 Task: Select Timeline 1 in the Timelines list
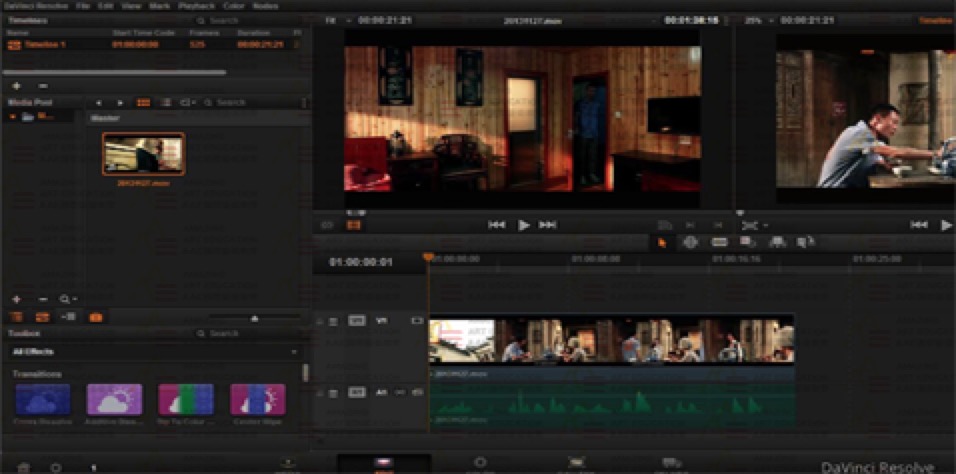tap(152, 45)
